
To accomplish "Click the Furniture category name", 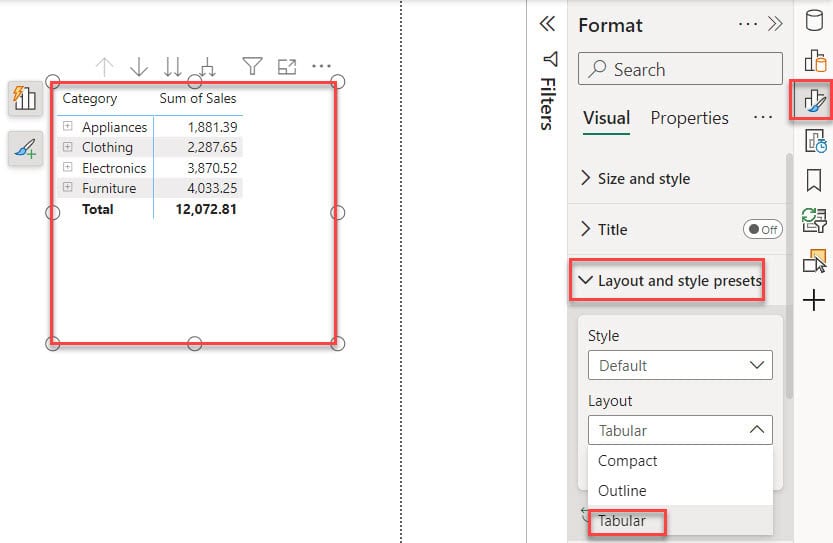I will [109, 188].
